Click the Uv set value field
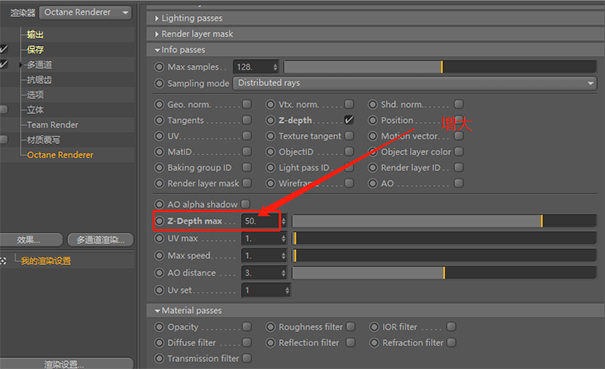605x369 pixels. pos(262,290)
